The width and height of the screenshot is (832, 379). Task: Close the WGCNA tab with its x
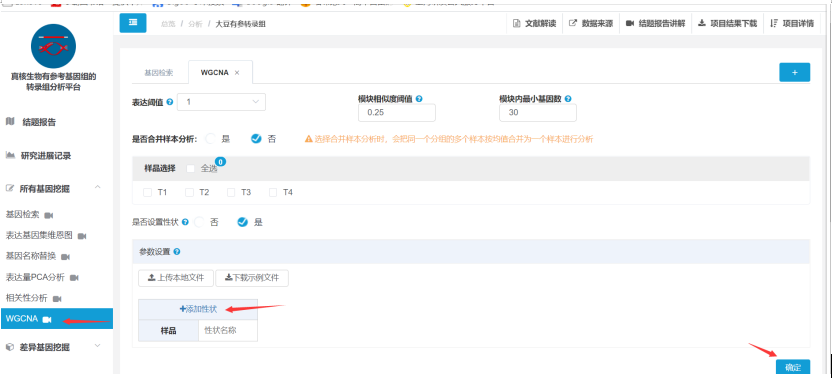pos(237,73)
